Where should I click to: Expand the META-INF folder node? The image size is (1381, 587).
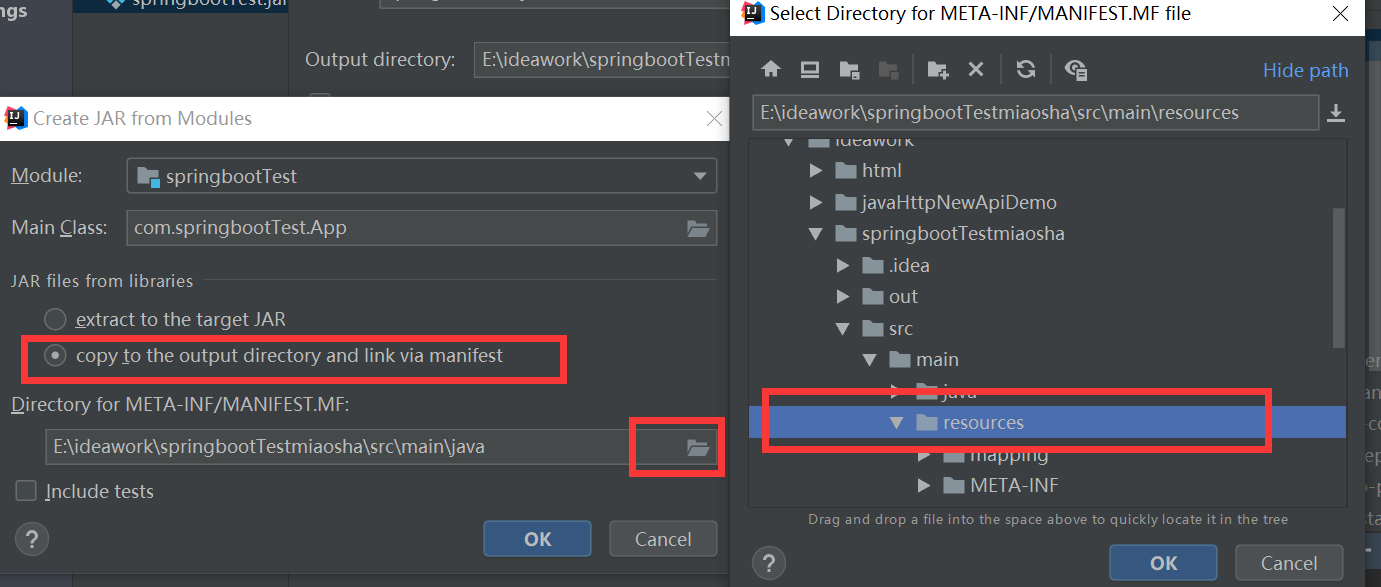(x=921, y=485)
